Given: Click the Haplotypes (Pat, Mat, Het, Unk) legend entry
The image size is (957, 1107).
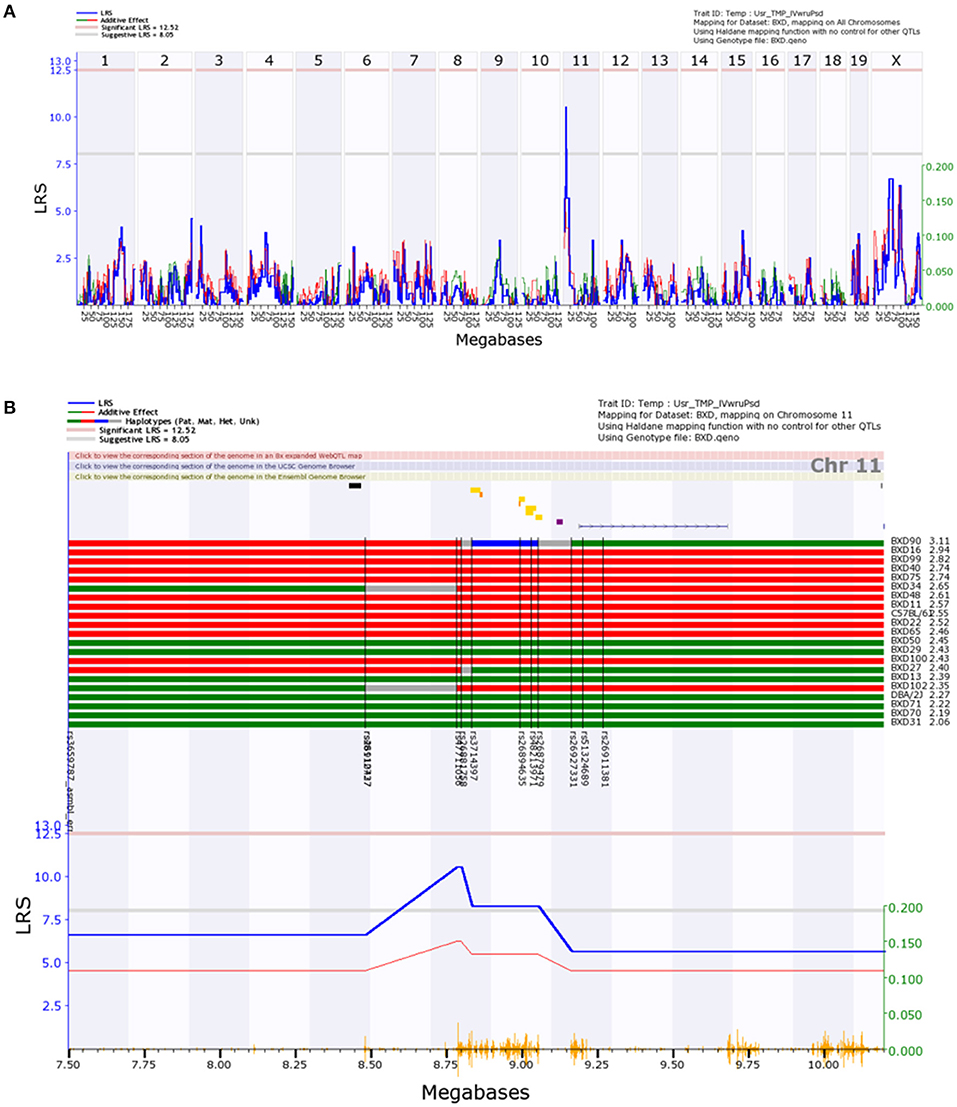Looking at the screenshot, I should pyautogui.click(x=192, y=421).
